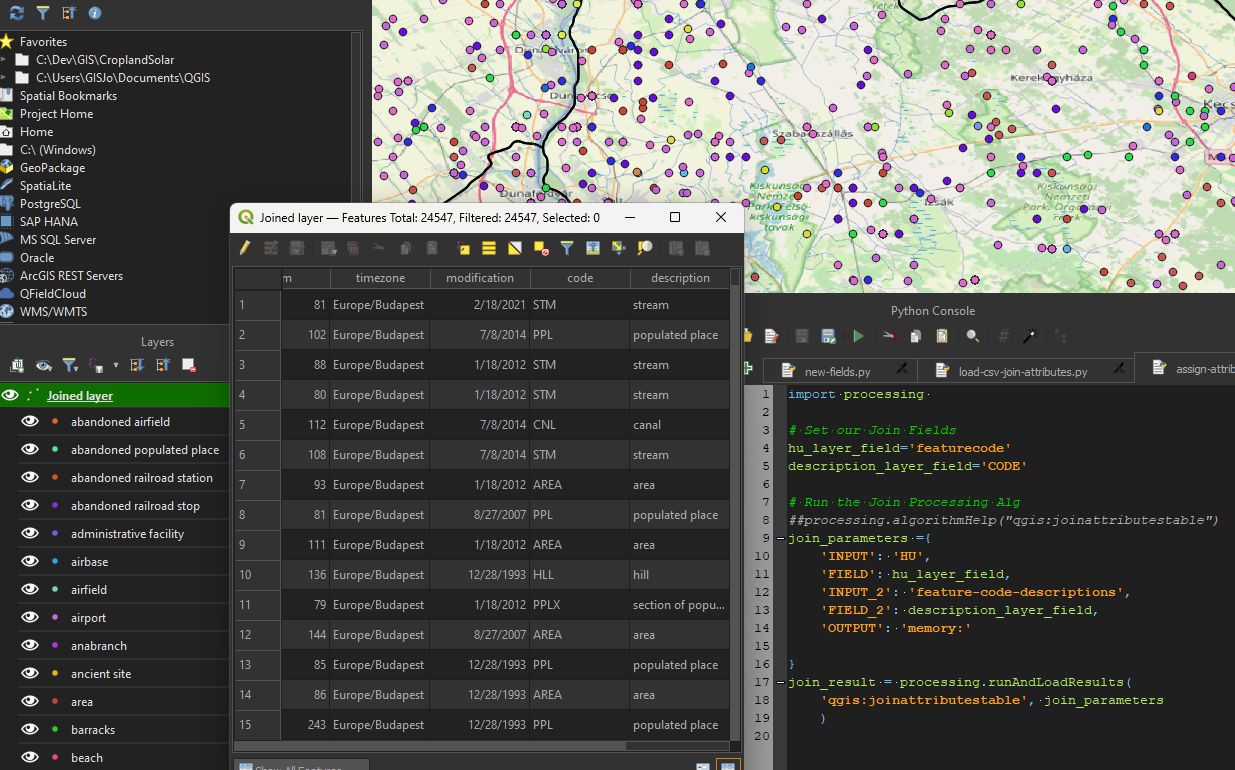1235x770 pixels.
Task: Click Browser panel filter funnel icon
Action: tap(42, 13)
